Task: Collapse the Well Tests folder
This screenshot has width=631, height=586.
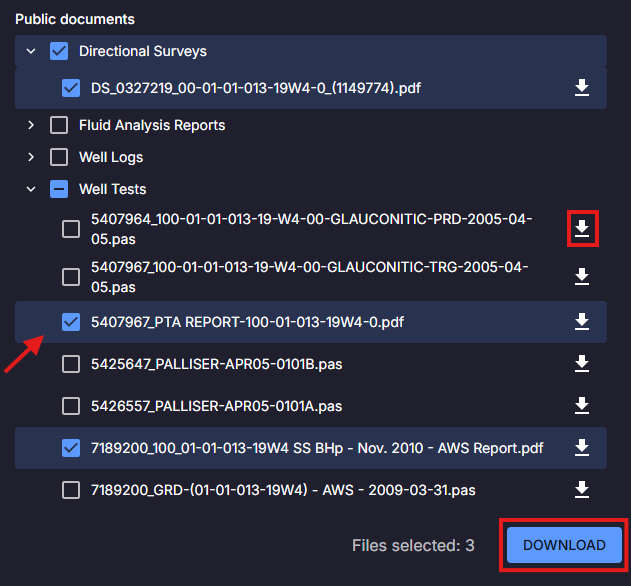Action: 31,189
